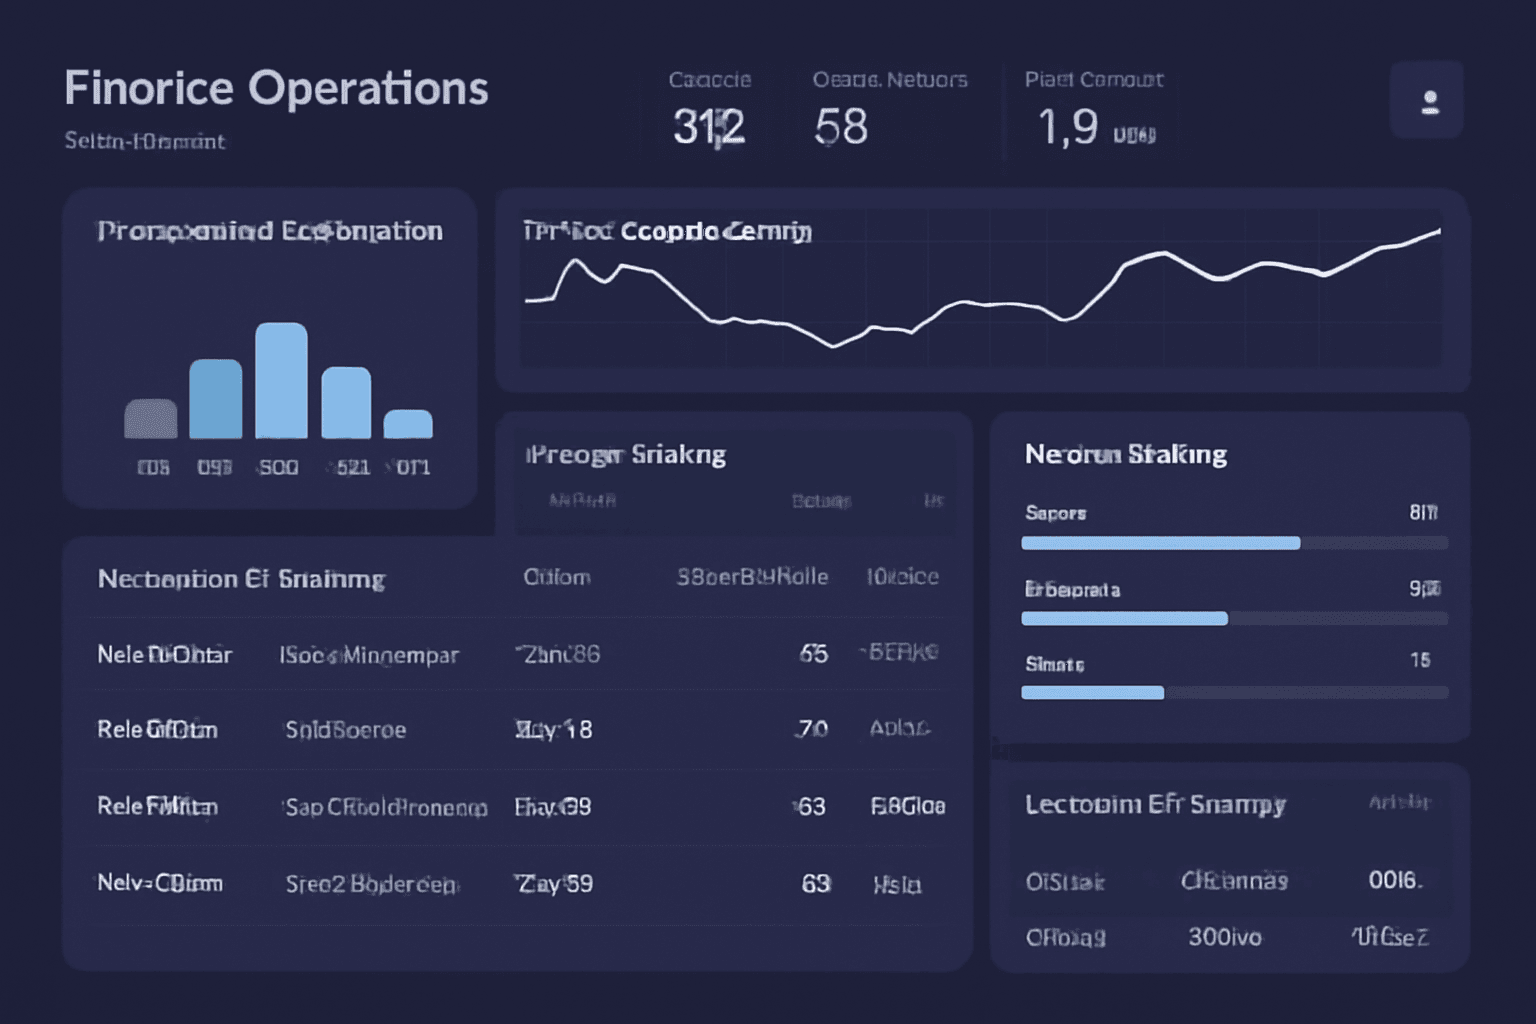Select the Nelv=CBiom table row
The height and width of the screenshot is (1024, 1536).
(x=518, y=883)
